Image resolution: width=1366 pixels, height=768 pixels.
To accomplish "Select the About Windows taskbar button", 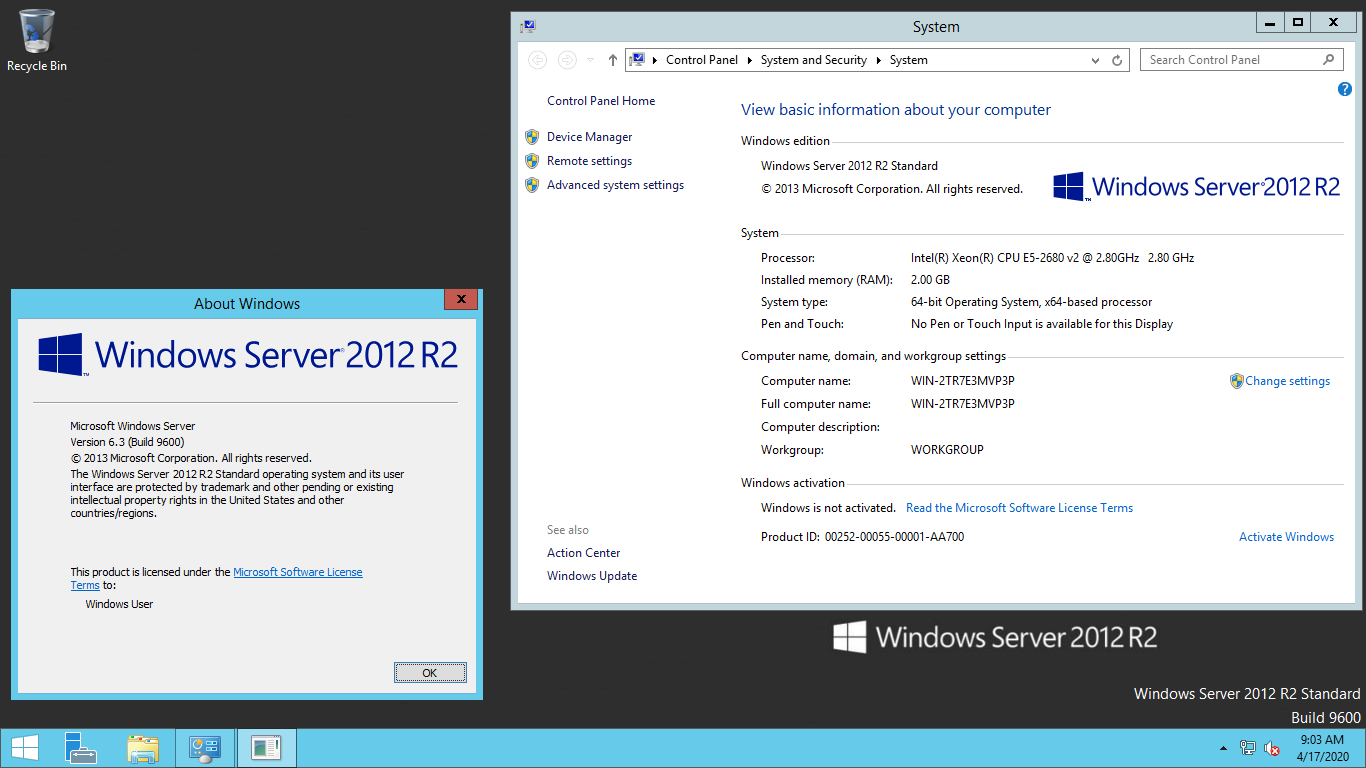I will point(266,748).
